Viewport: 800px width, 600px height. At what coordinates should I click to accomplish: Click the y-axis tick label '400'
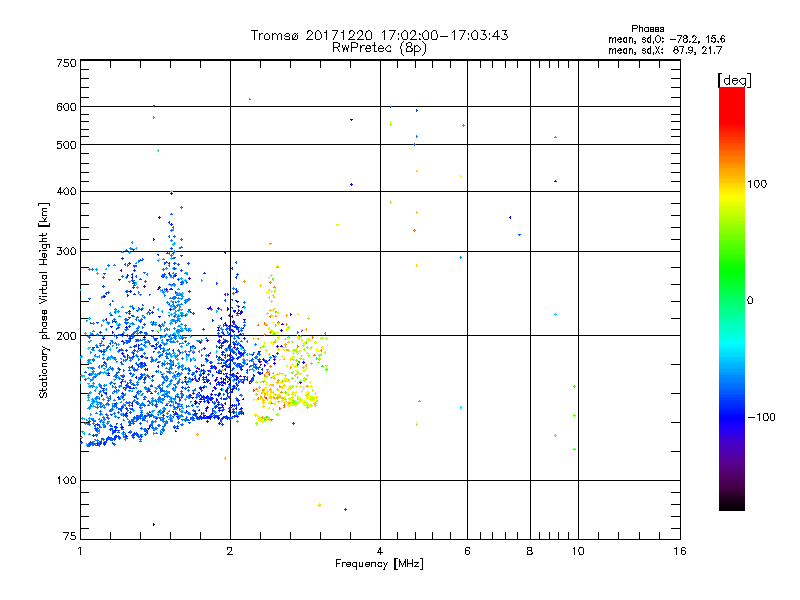[66, 191]
